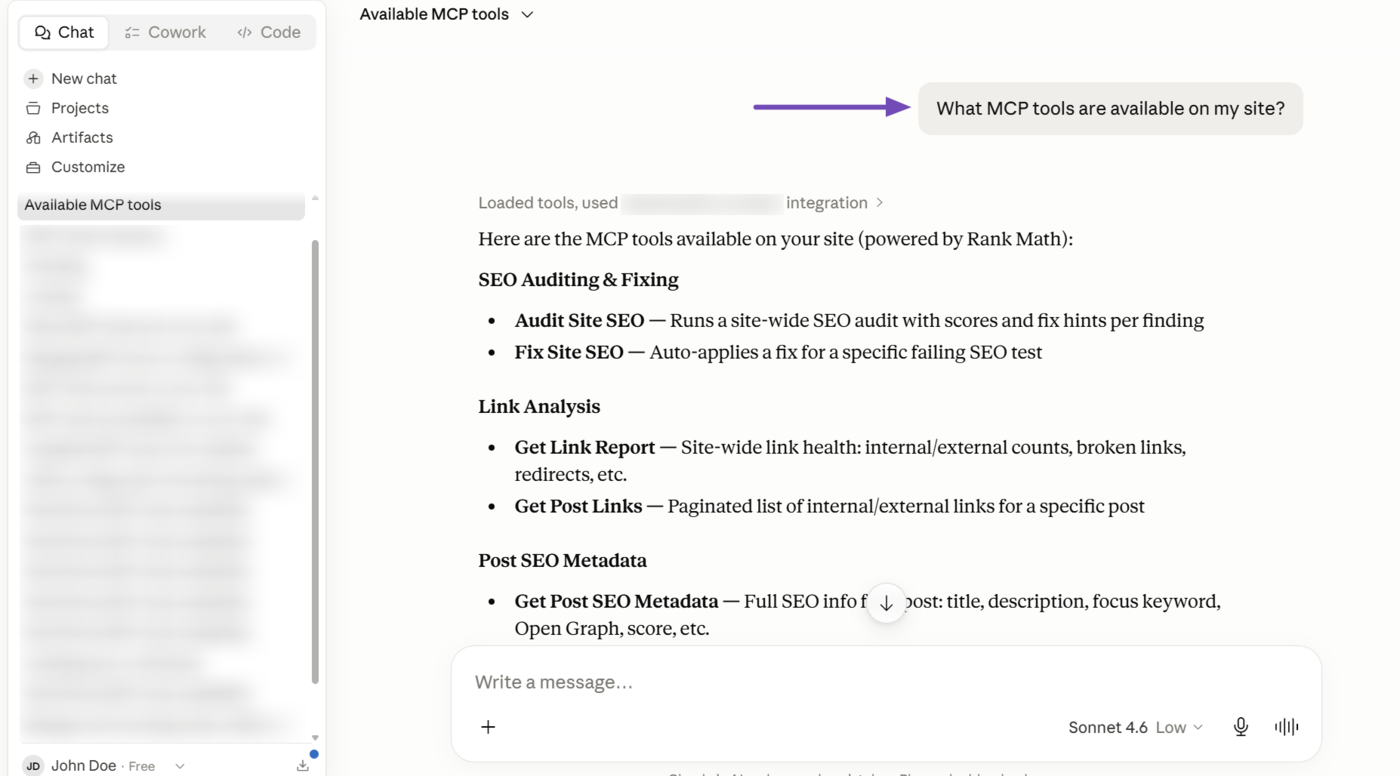
Task: Start a New chat
Action: (x=84, y=78)
